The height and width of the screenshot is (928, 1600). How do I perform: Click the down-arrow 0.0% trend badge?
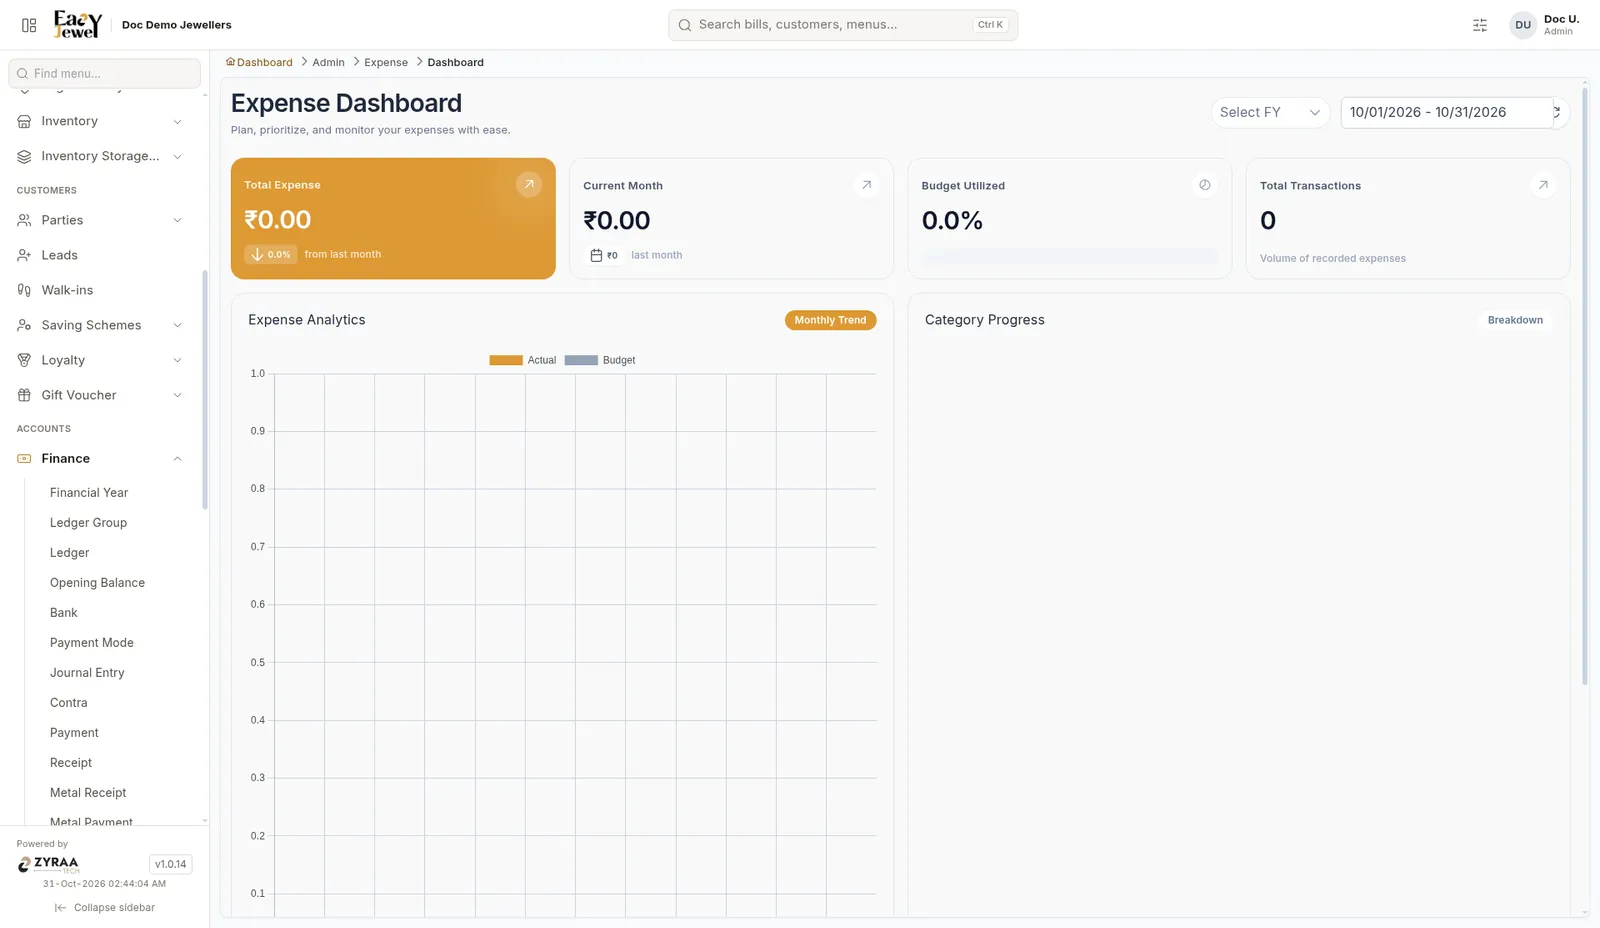[x=270, y=254]
